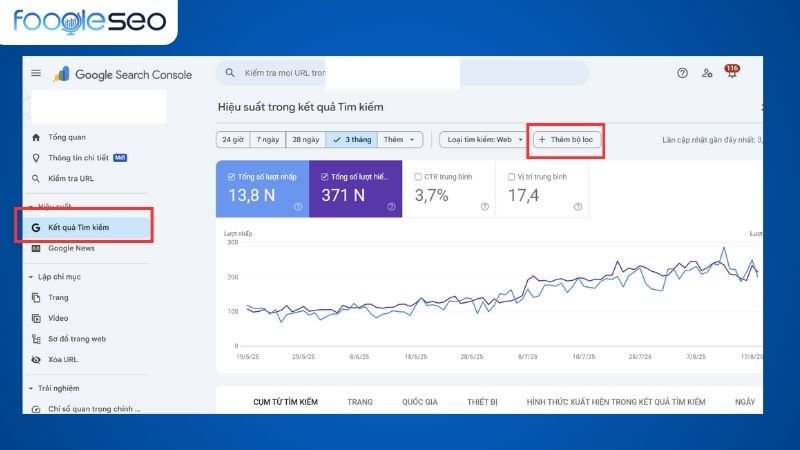
Task: Click the Thêm bộ lọc button
Action: coord(566,139)
